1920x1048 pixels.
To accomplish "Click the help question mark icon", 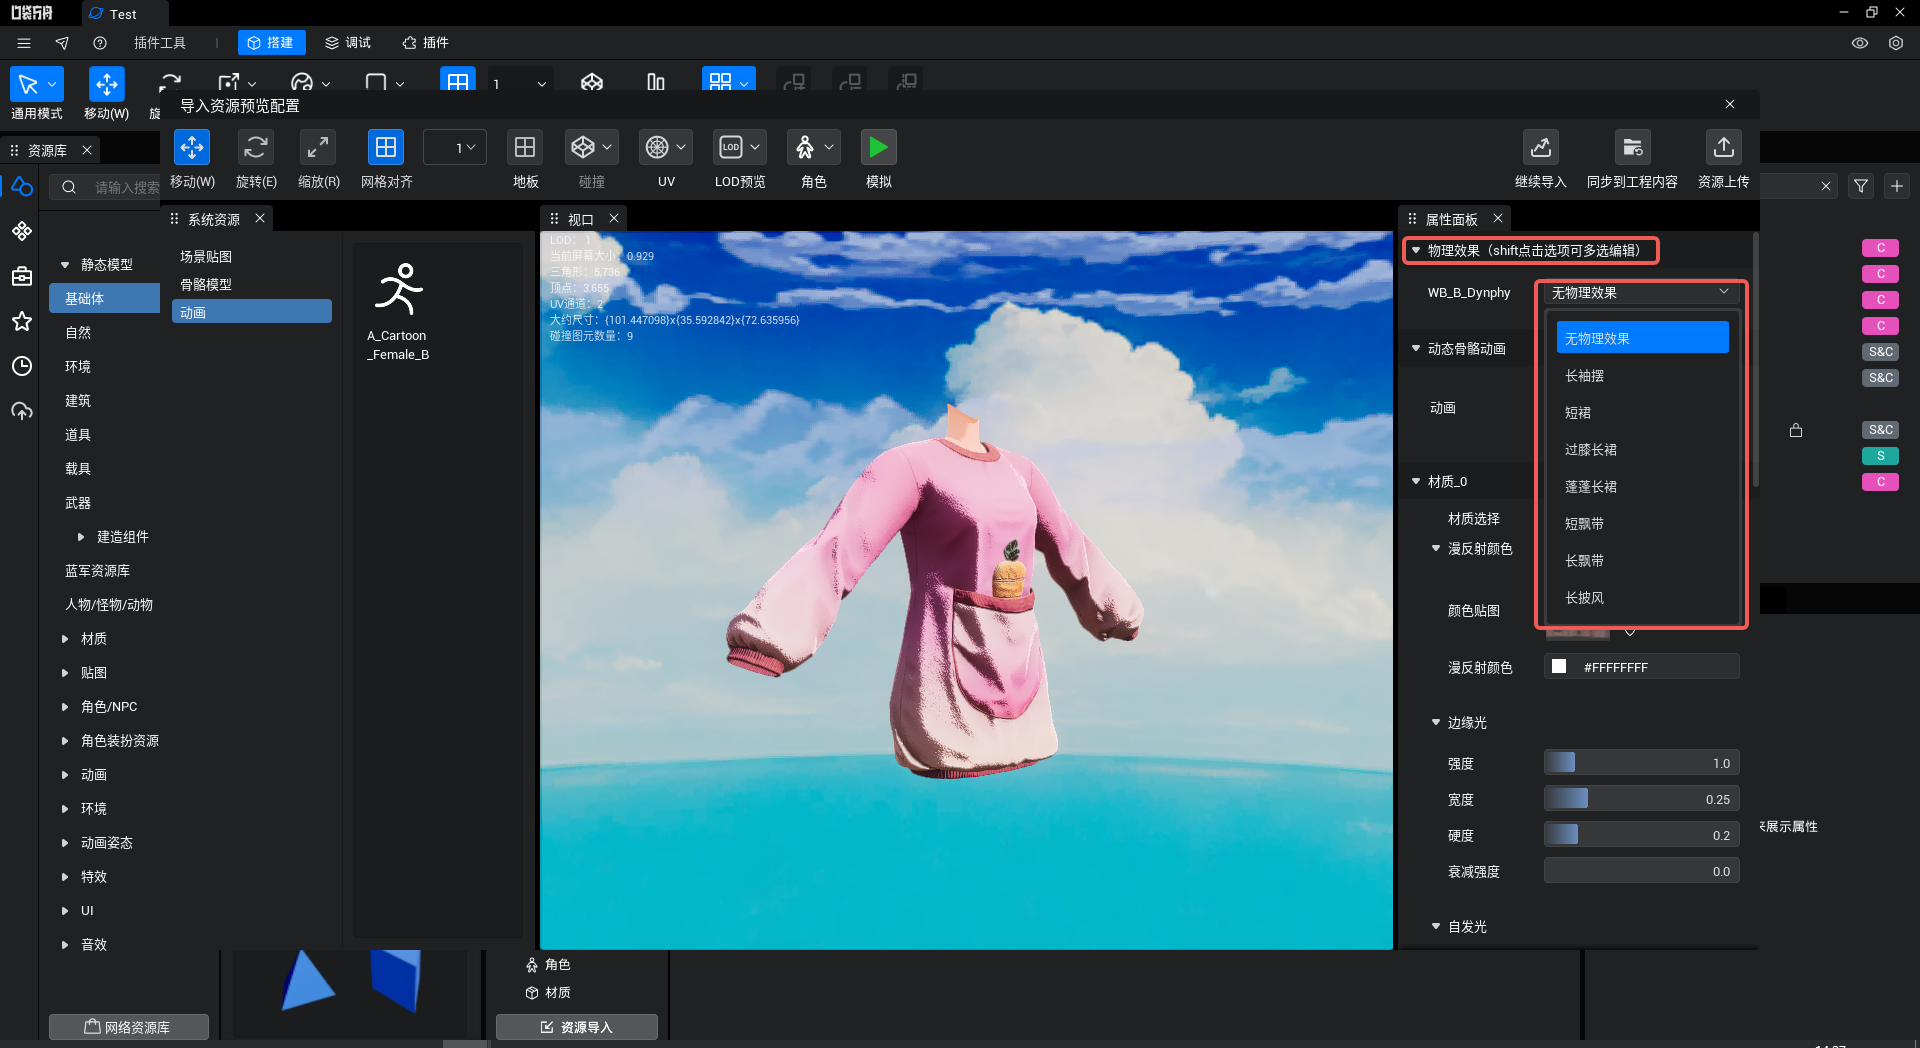I will 100,43.
